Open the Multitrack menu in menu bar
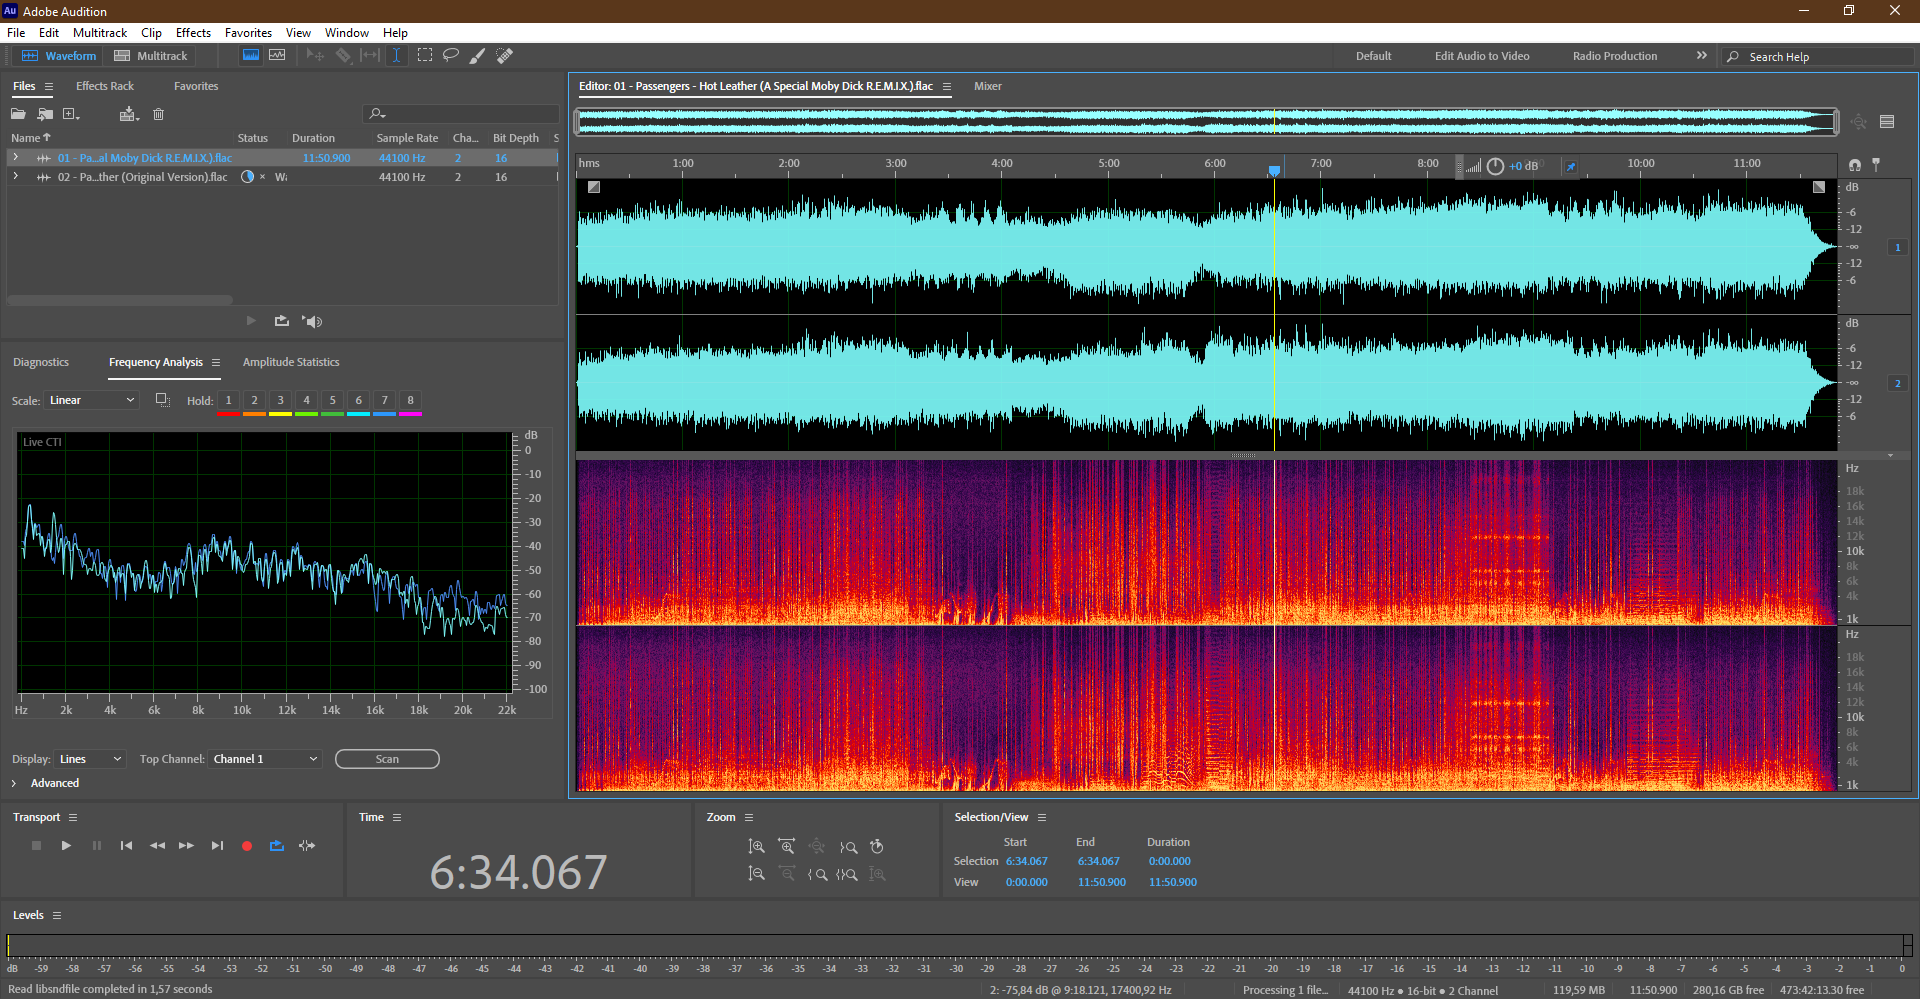The width and height of the screenshot is (1920, 999). pos(100,33)
